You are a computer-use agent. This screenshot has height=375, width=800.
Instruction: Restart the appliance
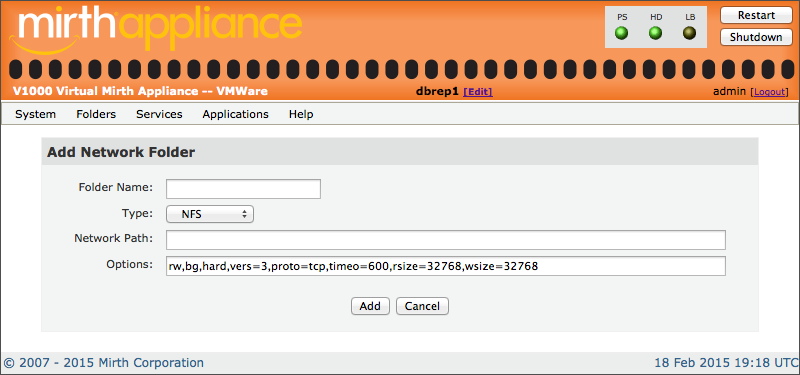pos(756,15)
